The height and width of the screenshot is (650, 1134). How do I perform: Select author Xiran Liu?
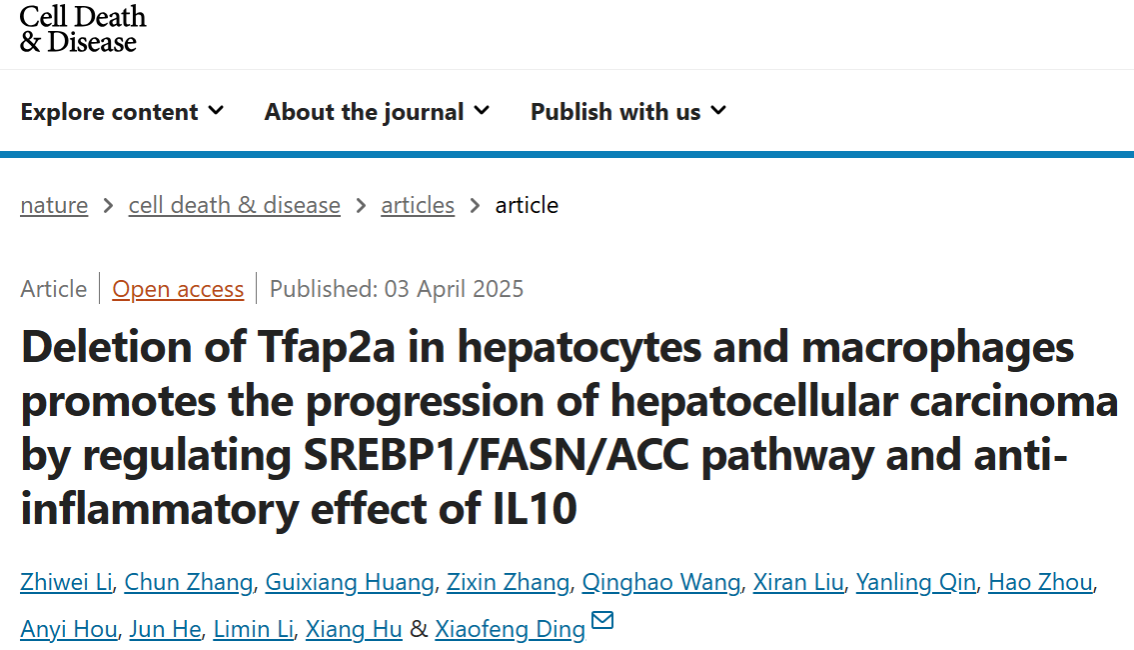point(800,582)
